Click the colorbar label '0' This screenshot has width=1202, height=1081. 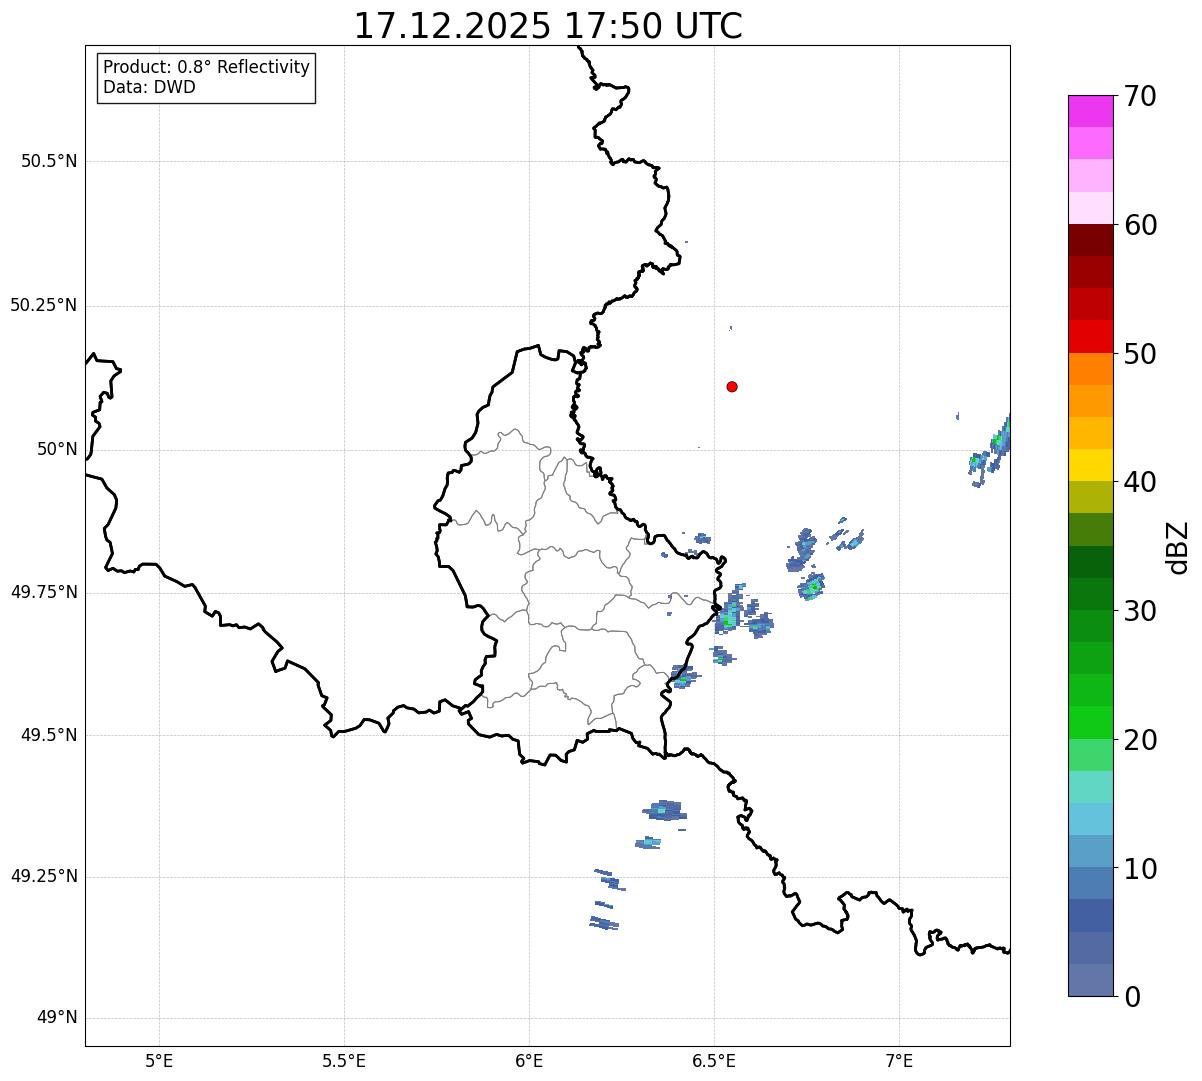coord(1132,997)
